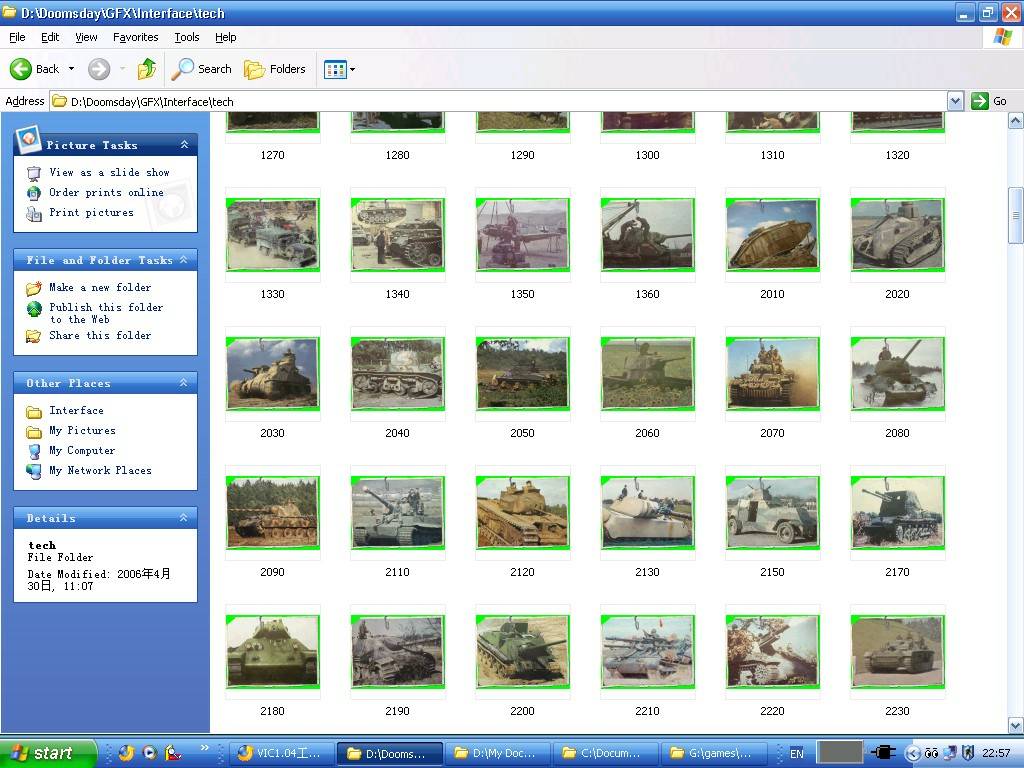This screenshot has height=768, width=1024.
Task: Open the Views dropdown in toolbar
Action: [339, 69]
